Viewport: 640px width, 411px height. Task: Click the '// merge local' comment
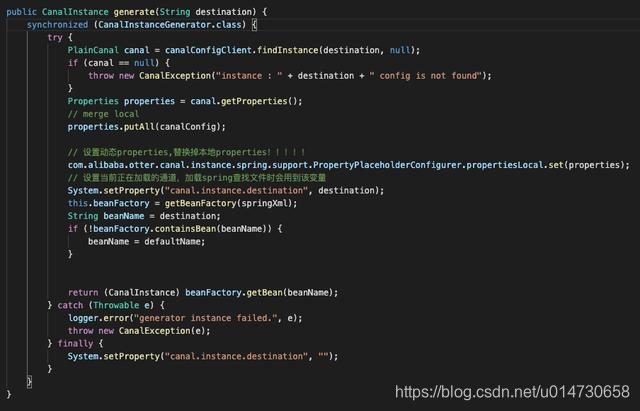click(103, 114)
